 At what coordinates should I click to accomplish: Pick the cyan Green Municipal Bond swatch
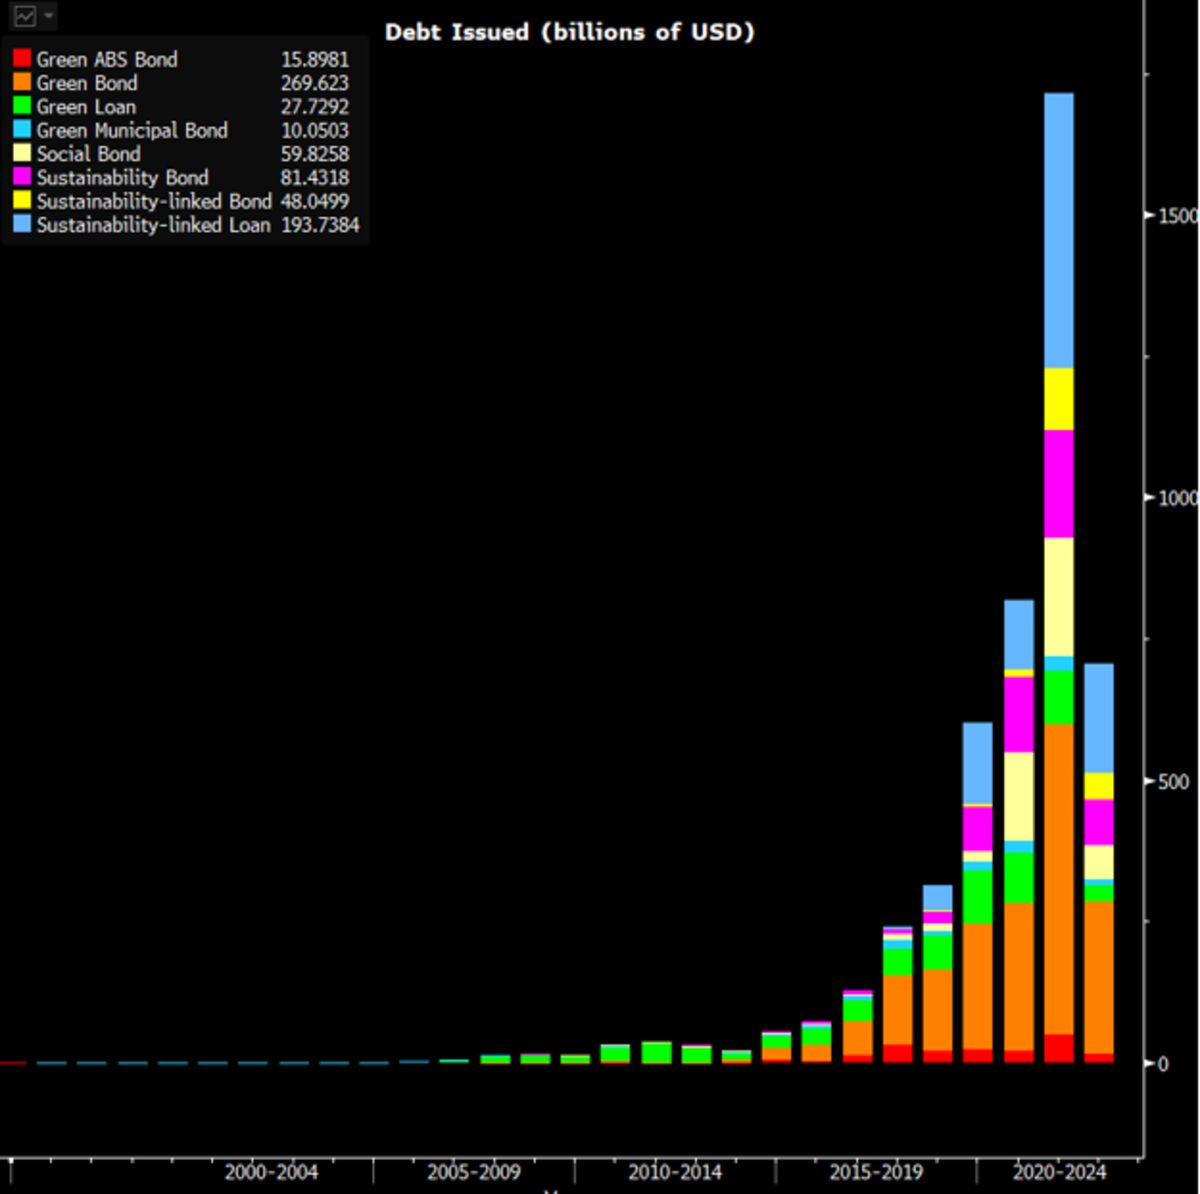(22, 131)
